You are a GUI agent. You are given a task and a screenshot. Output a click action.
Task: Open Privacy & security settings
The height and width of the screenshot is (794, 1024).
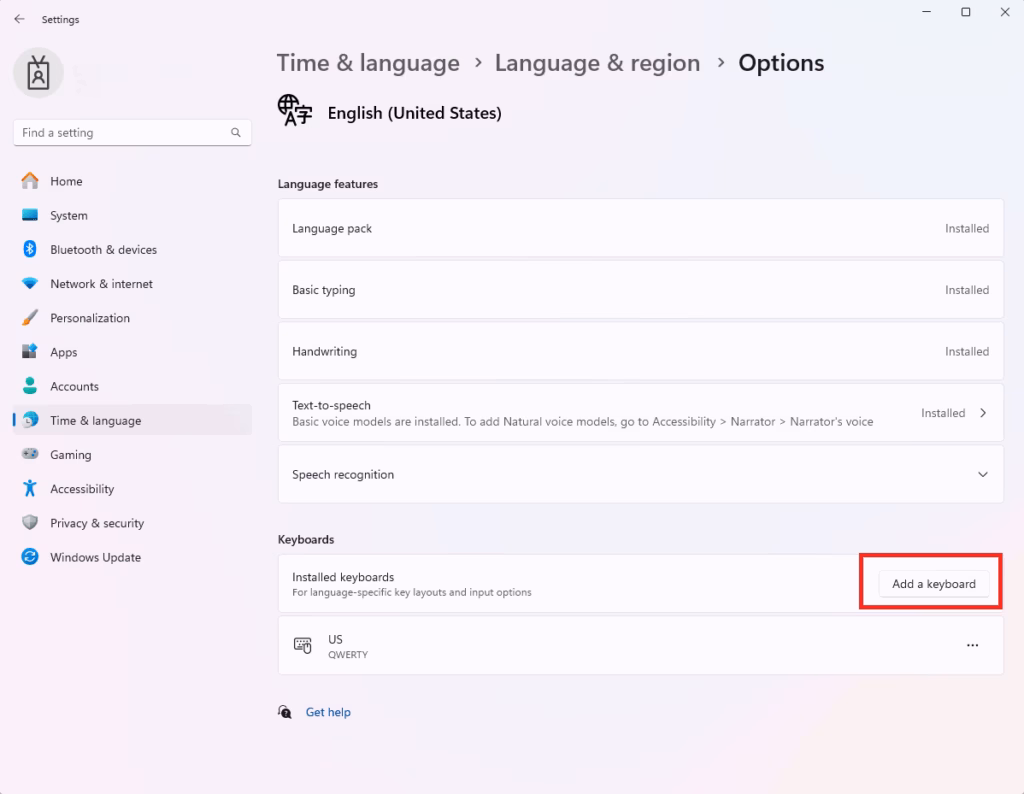tap(132, 523)
